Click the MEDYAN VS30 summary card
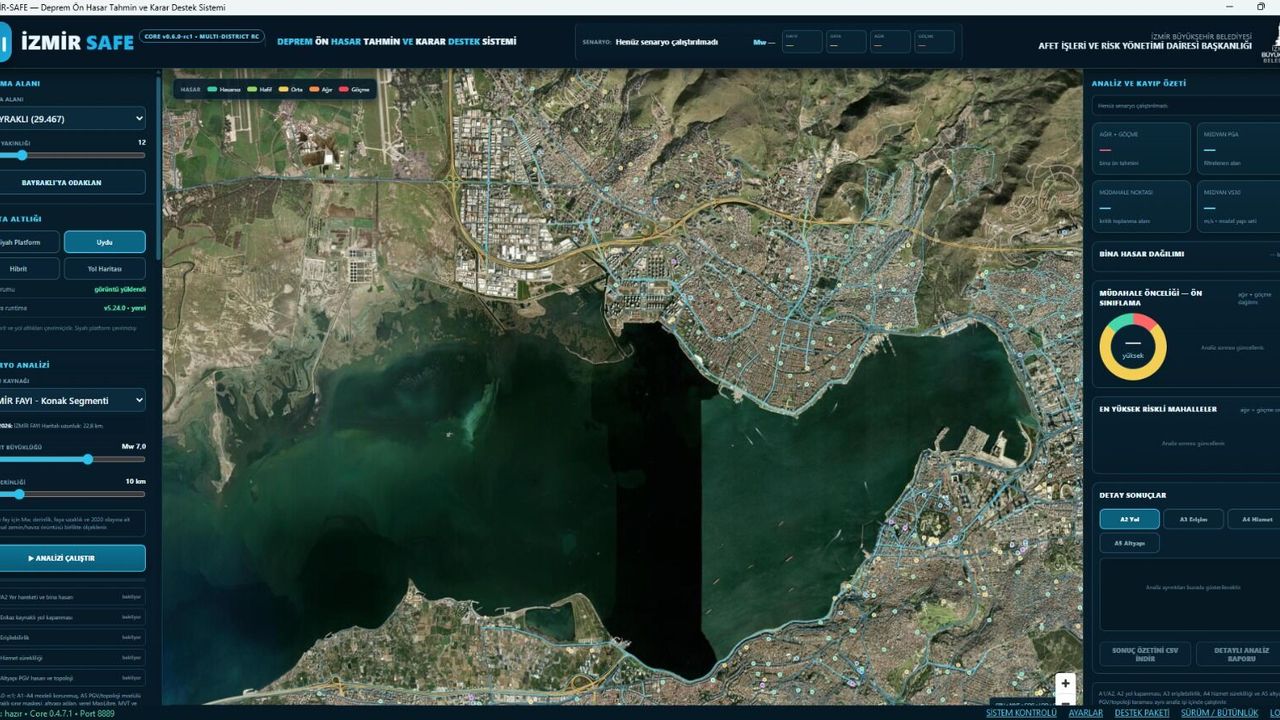 (x=1238, y=206)
